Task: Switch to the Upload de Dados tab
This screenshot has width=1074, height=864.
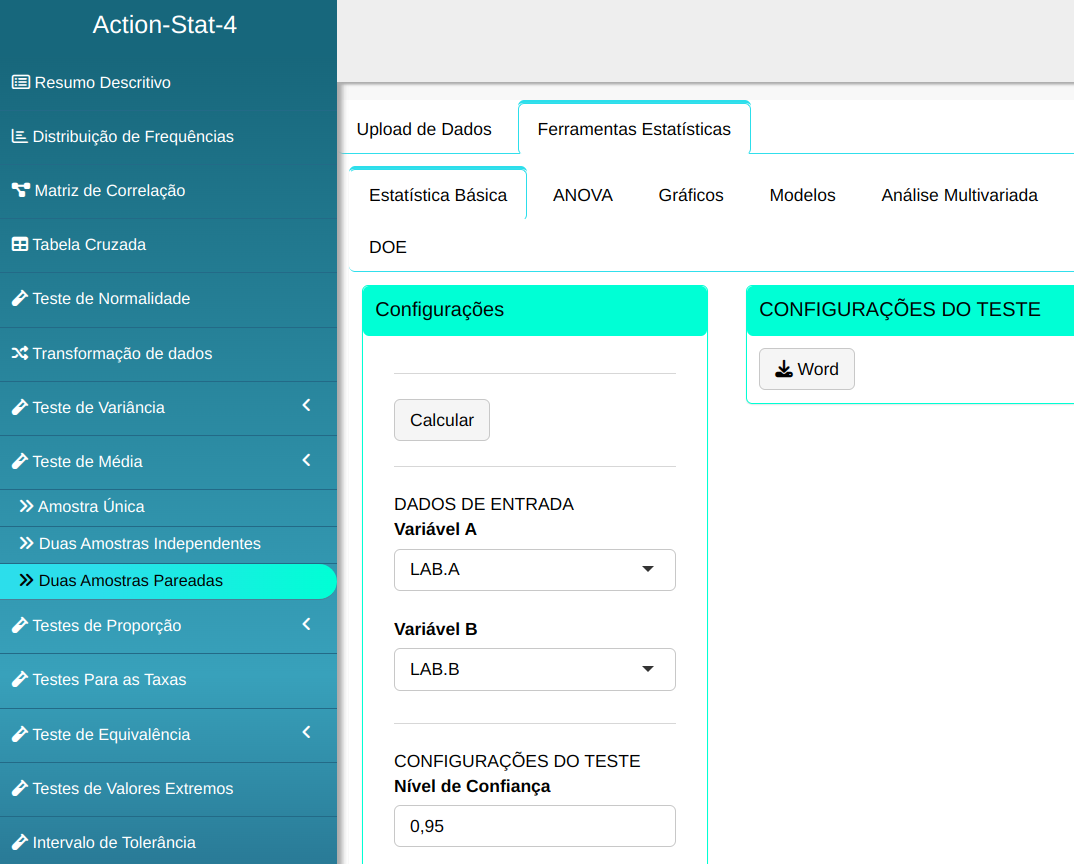Action: (x=424, y=129)
